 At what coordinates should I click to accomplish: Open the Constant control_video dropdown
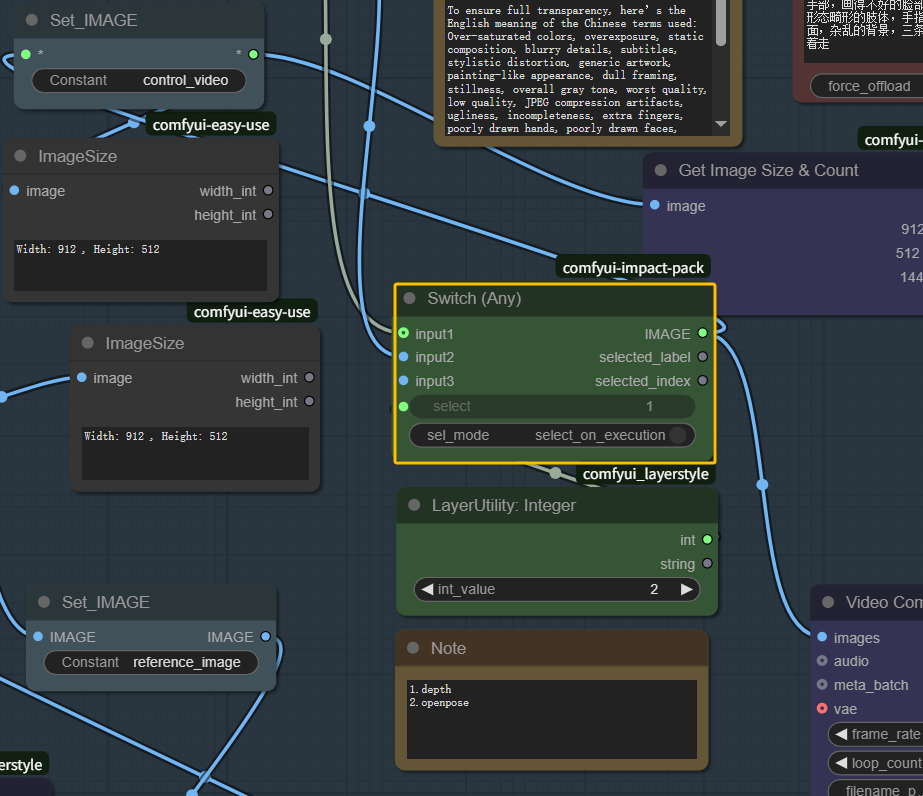click(x=138, y=80)
